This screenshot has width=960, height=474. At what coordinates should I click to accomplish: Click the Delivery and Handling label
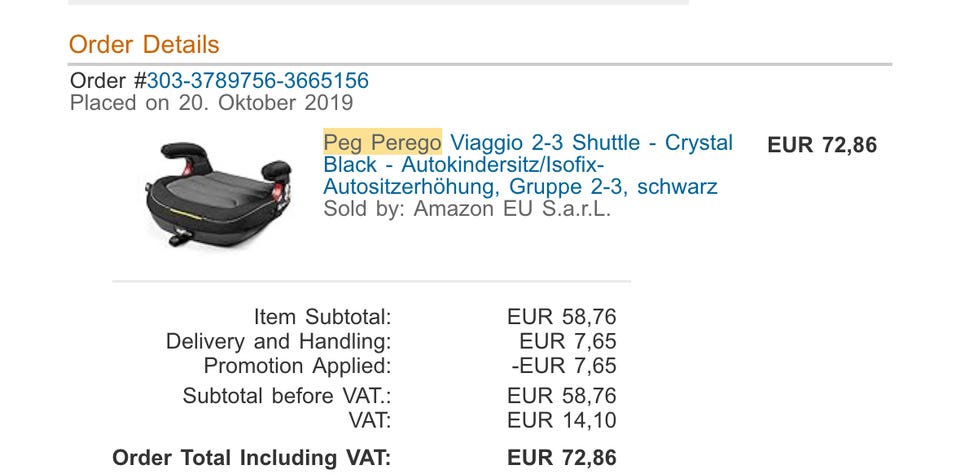[x=278, y=342]
